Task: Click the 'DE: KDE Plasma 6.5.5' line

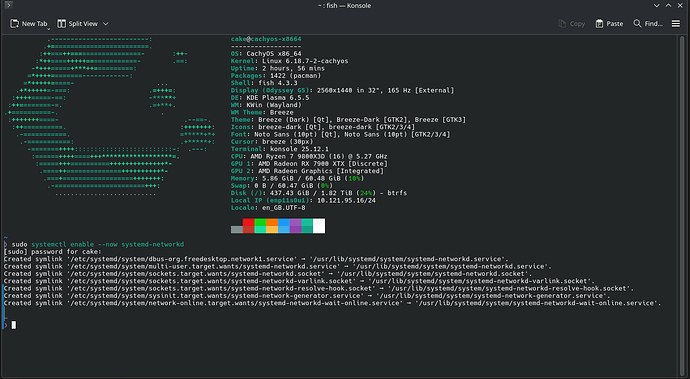Action: coord(270,98)
